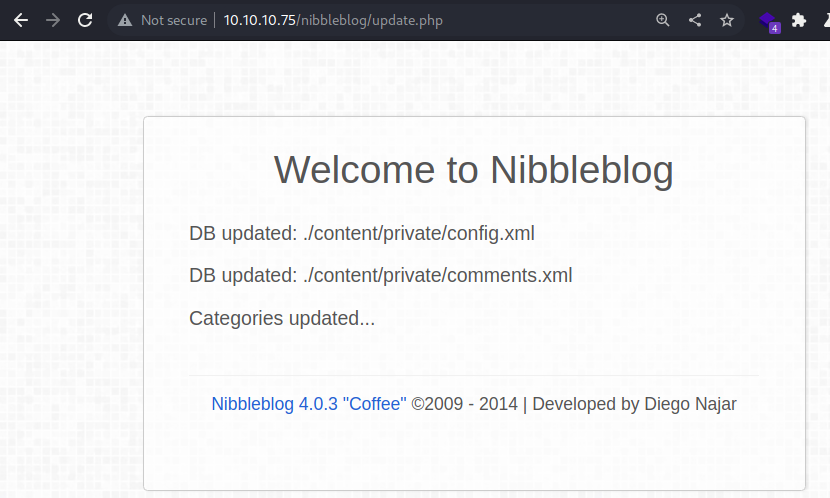Go back with the browser back arrow
830x498 pixels.
21,20
